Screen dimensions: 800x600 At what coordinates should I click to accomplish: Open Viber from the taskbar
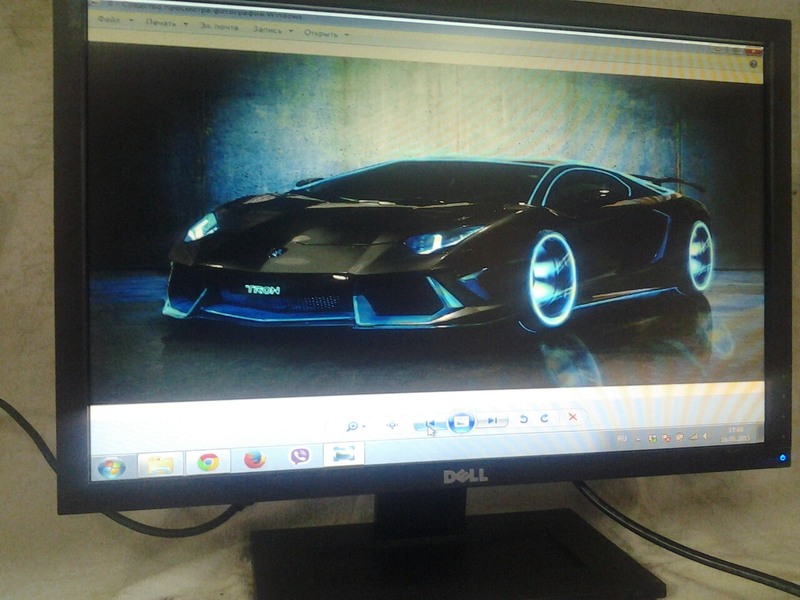pyautogui.click(x=301, y=456)
